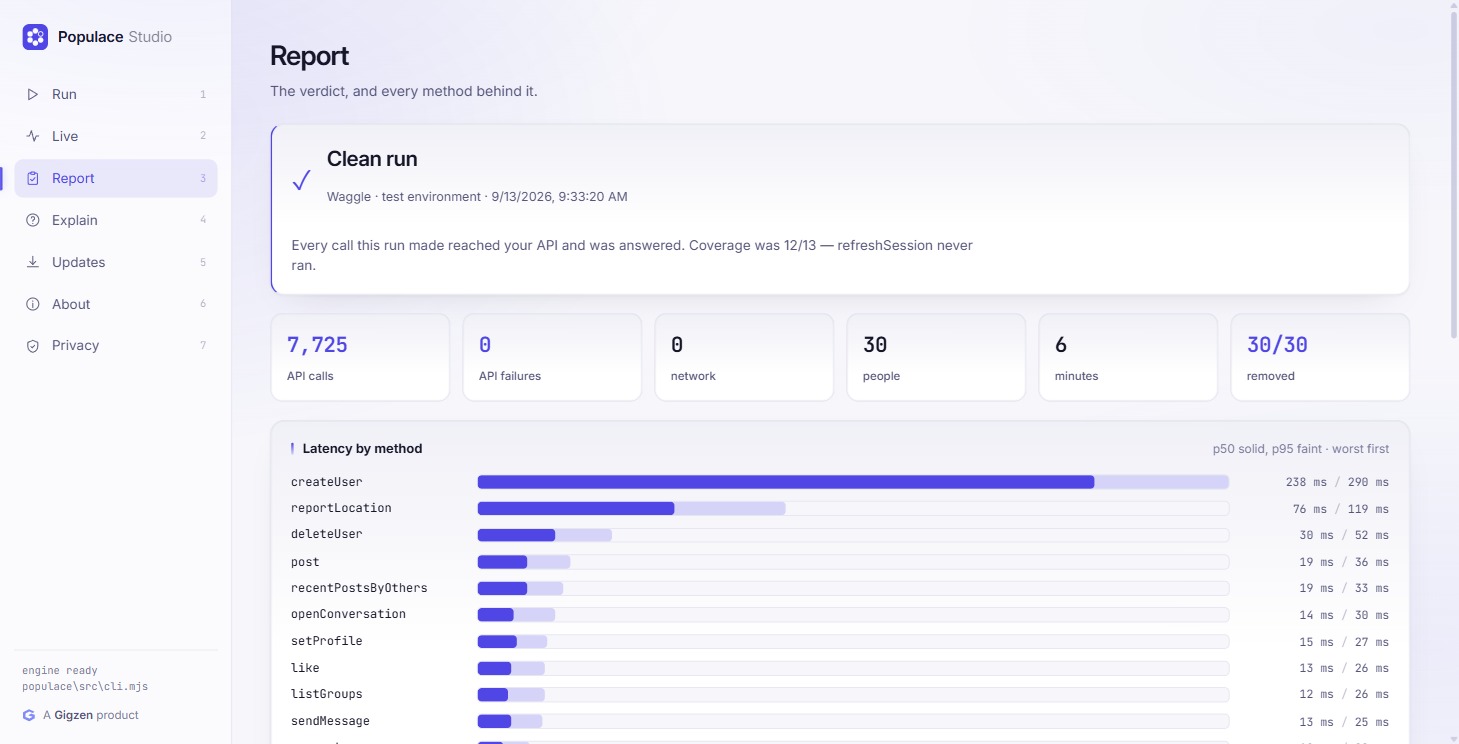Click the Report clipboard icon in sidebar
The width and height of the screenshot is (1459, 744).
point(33,178)
